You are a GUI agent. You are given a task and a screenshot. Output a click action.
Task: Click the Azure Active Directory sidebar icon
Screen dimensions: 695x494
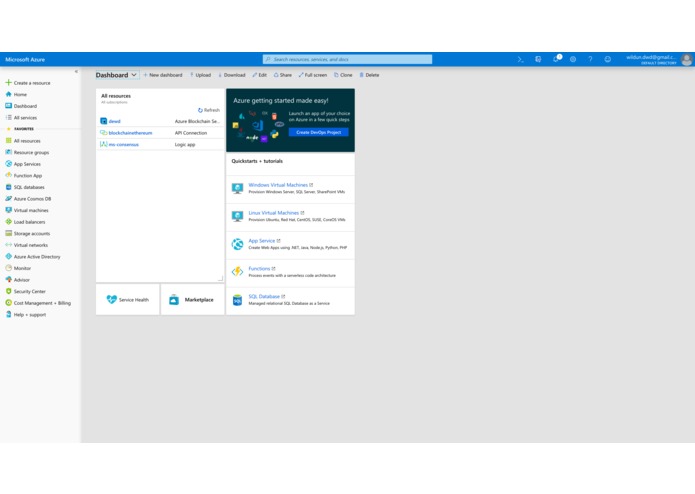tap(8, 257)
